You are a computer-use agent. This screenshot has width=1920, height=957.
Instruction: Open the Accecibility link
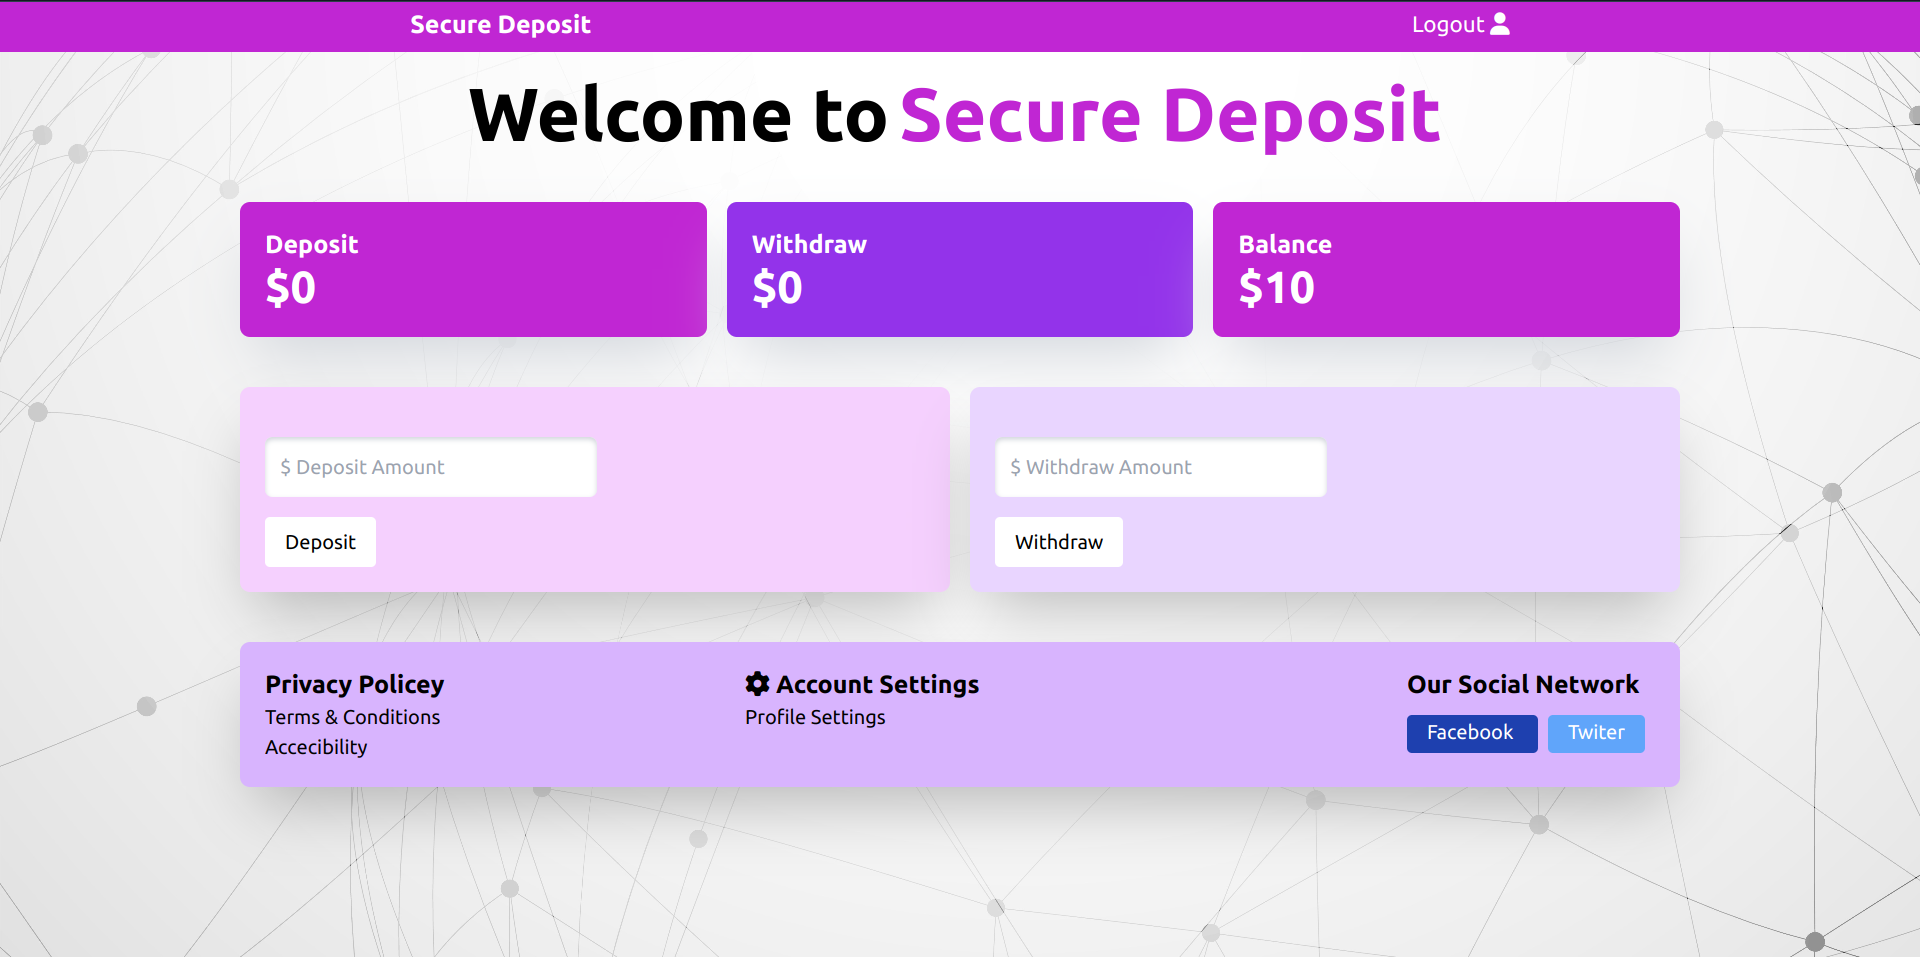click(316, 747)
